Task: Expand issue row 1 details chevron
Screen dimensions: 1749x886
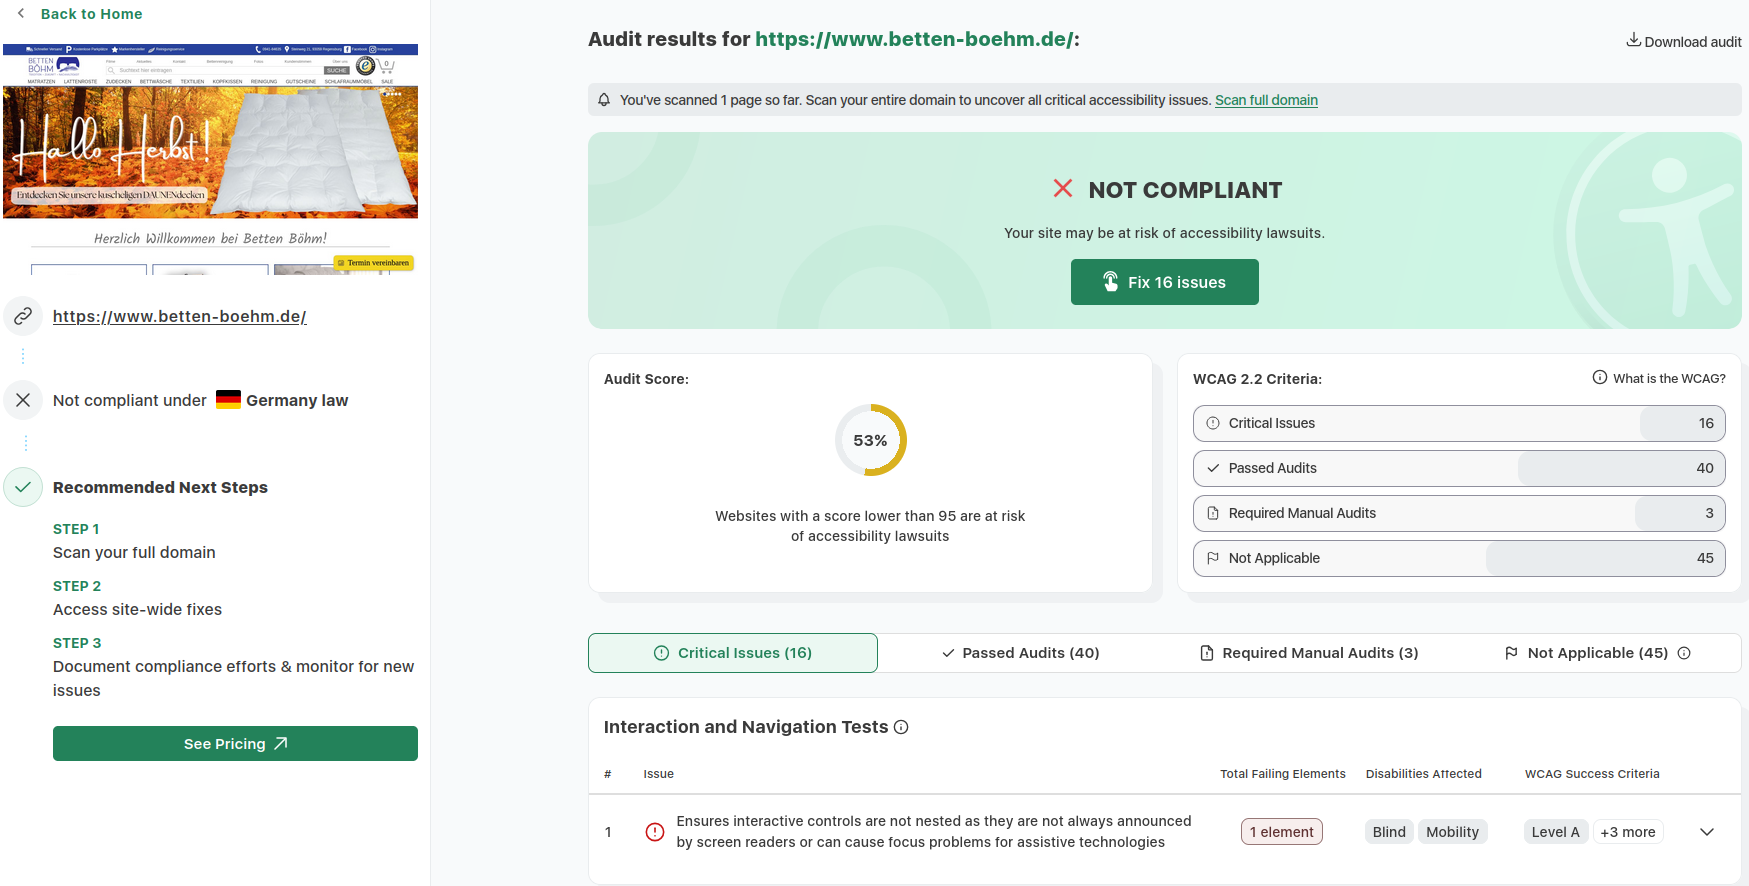Action: pos(1707,832)
